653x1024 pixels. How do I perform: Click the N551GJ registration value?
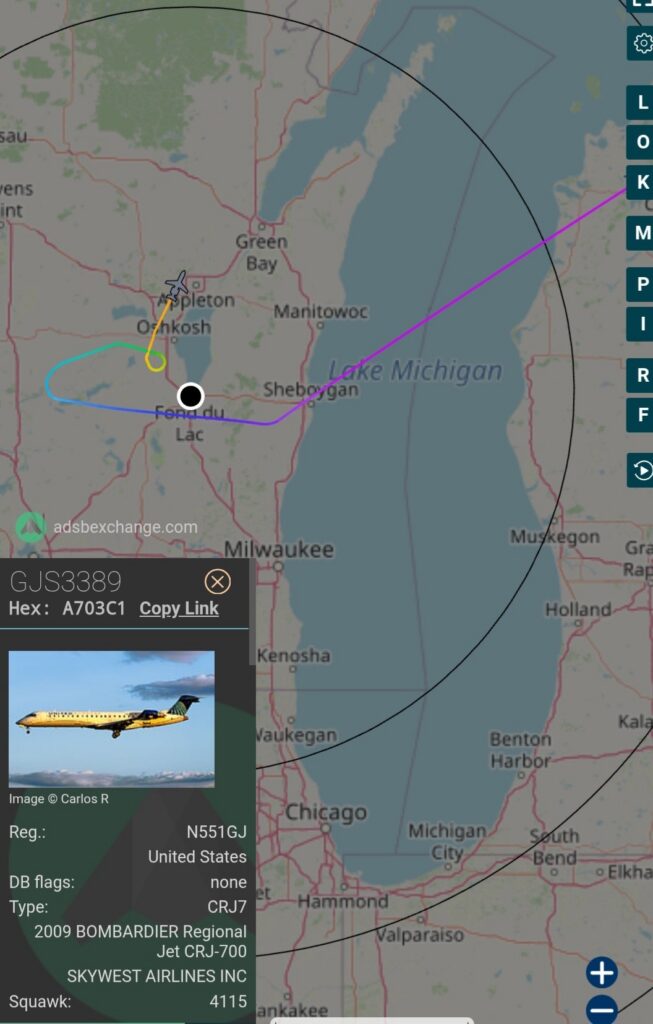[x=217, y=832]
